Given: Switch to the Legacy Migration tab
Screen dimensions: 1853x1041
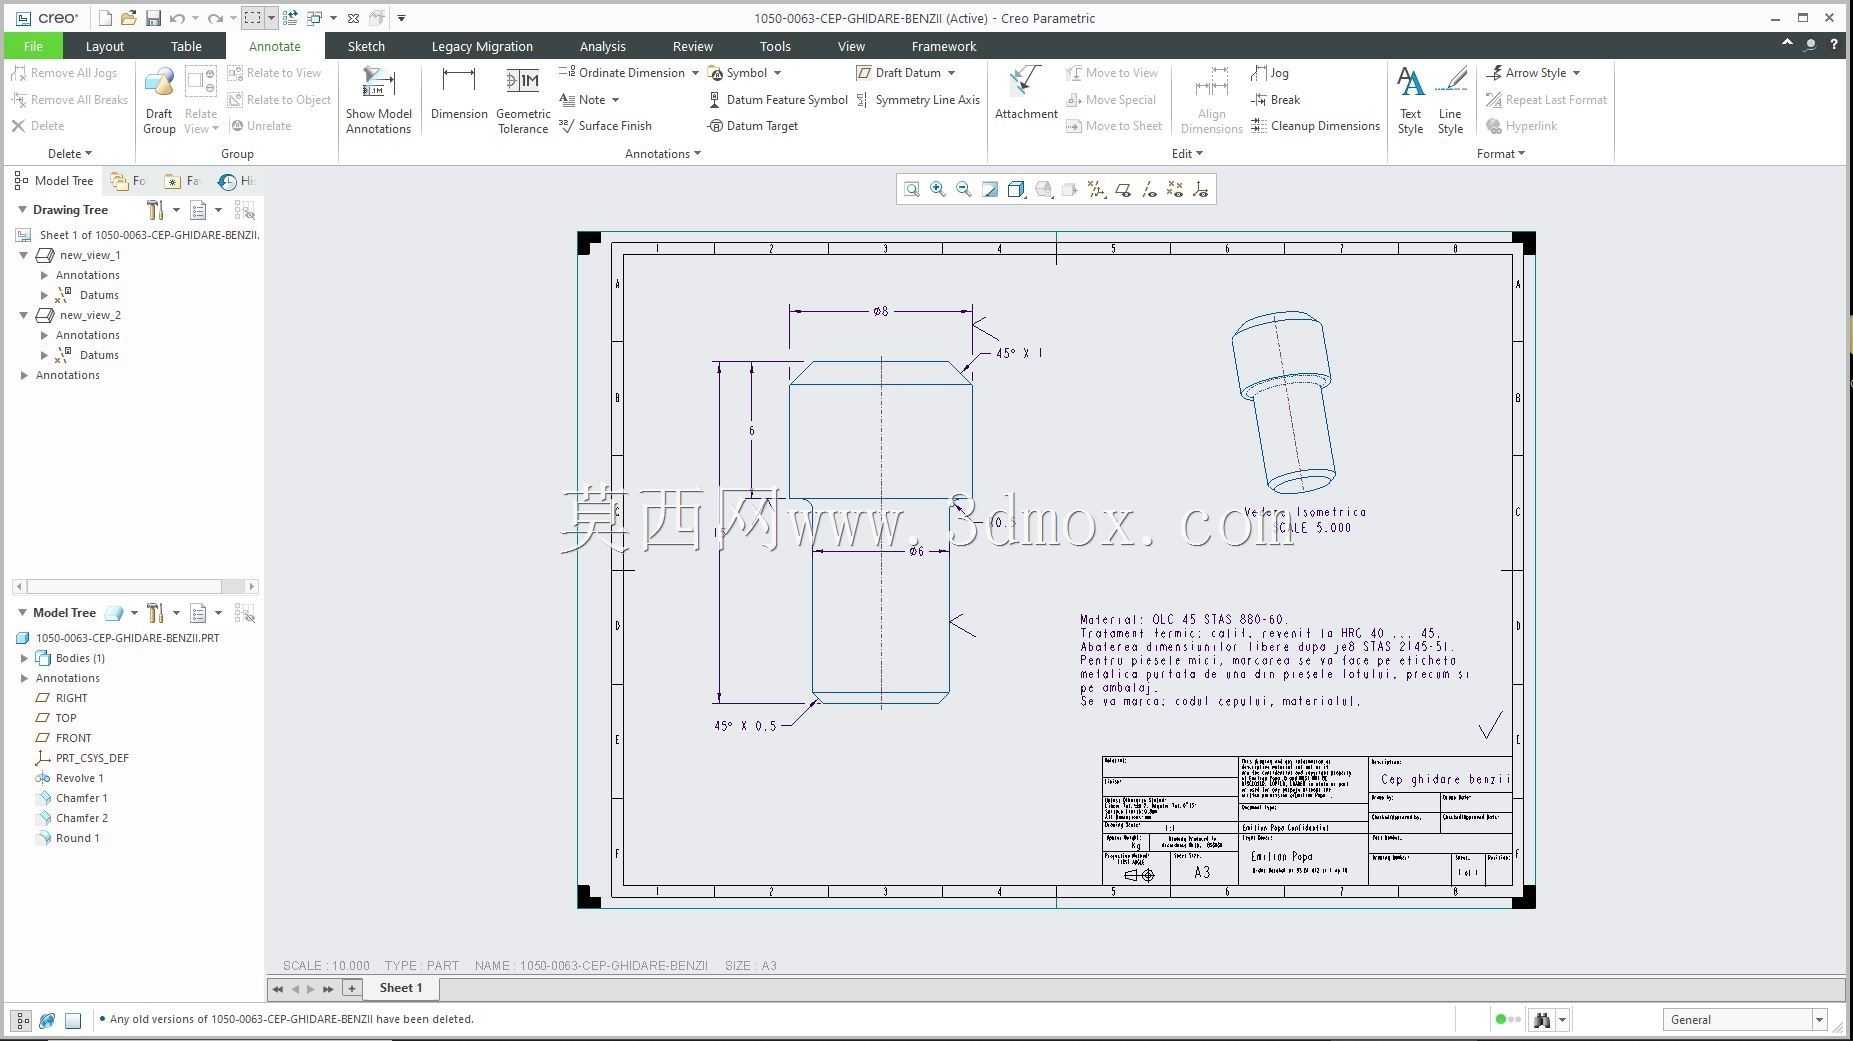Looking at the screenshot, I should point(482,46).
